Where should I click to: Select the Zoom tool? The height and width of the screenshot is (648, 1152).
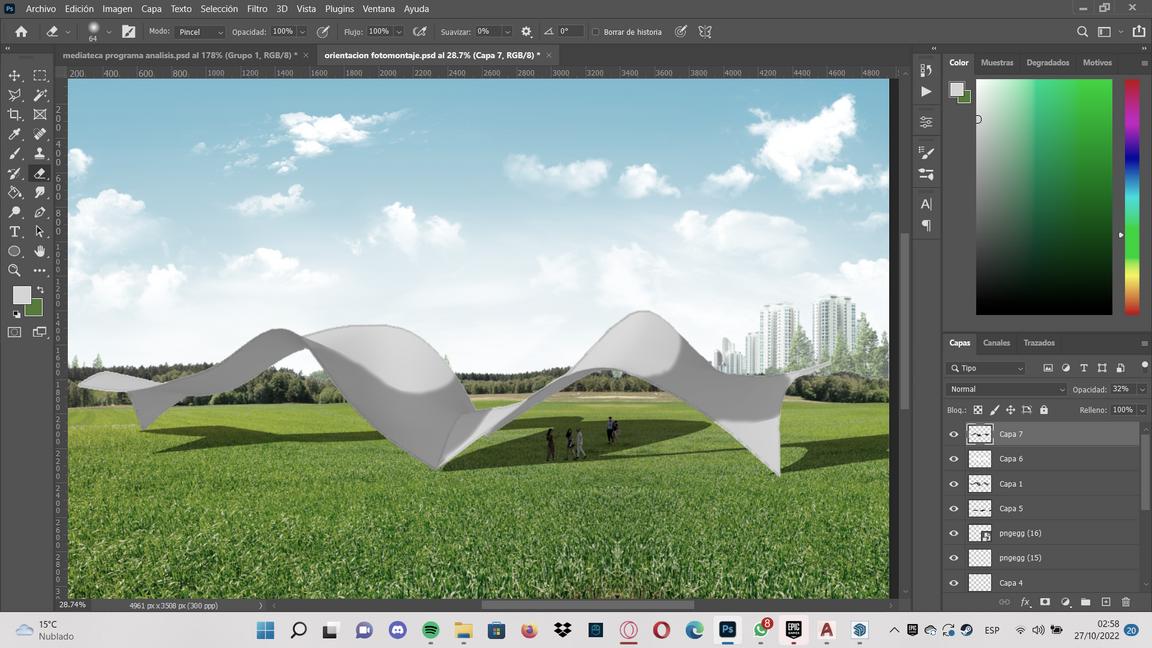tap(15, 270)
